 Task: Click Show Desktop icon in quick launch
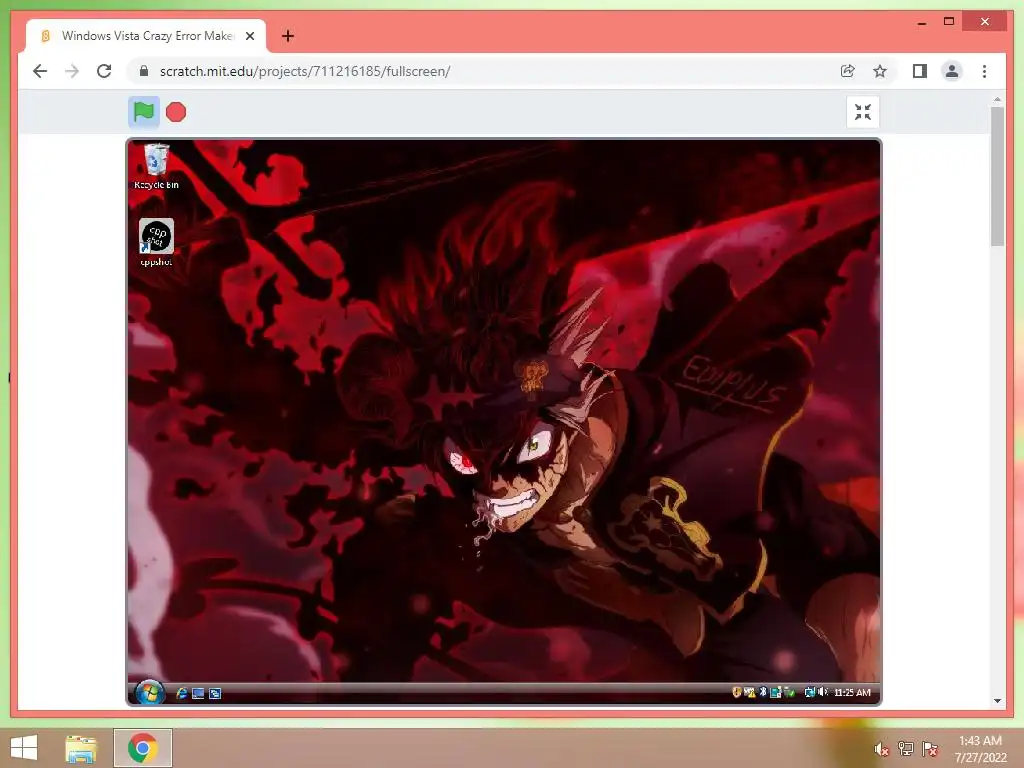[x=198, y=693]
